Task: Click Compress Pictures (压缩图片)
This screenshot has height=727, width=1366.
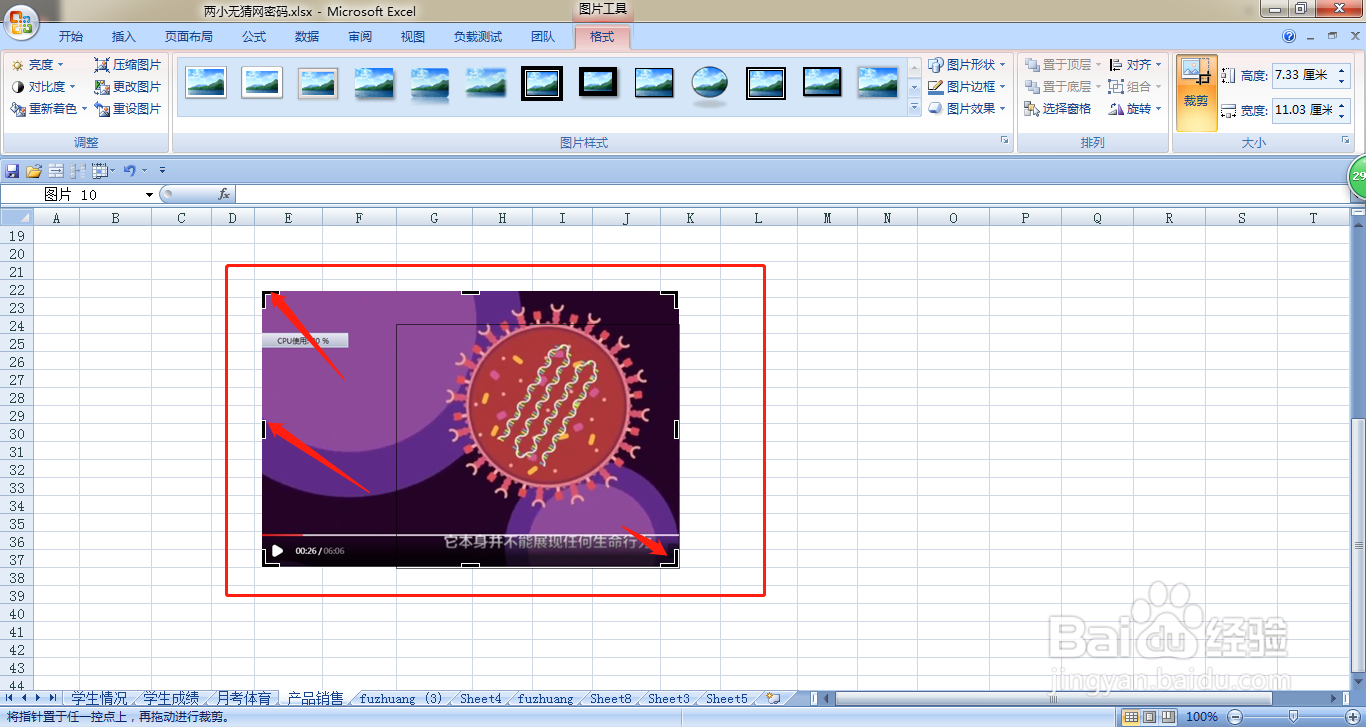Action: click(127, 64)
